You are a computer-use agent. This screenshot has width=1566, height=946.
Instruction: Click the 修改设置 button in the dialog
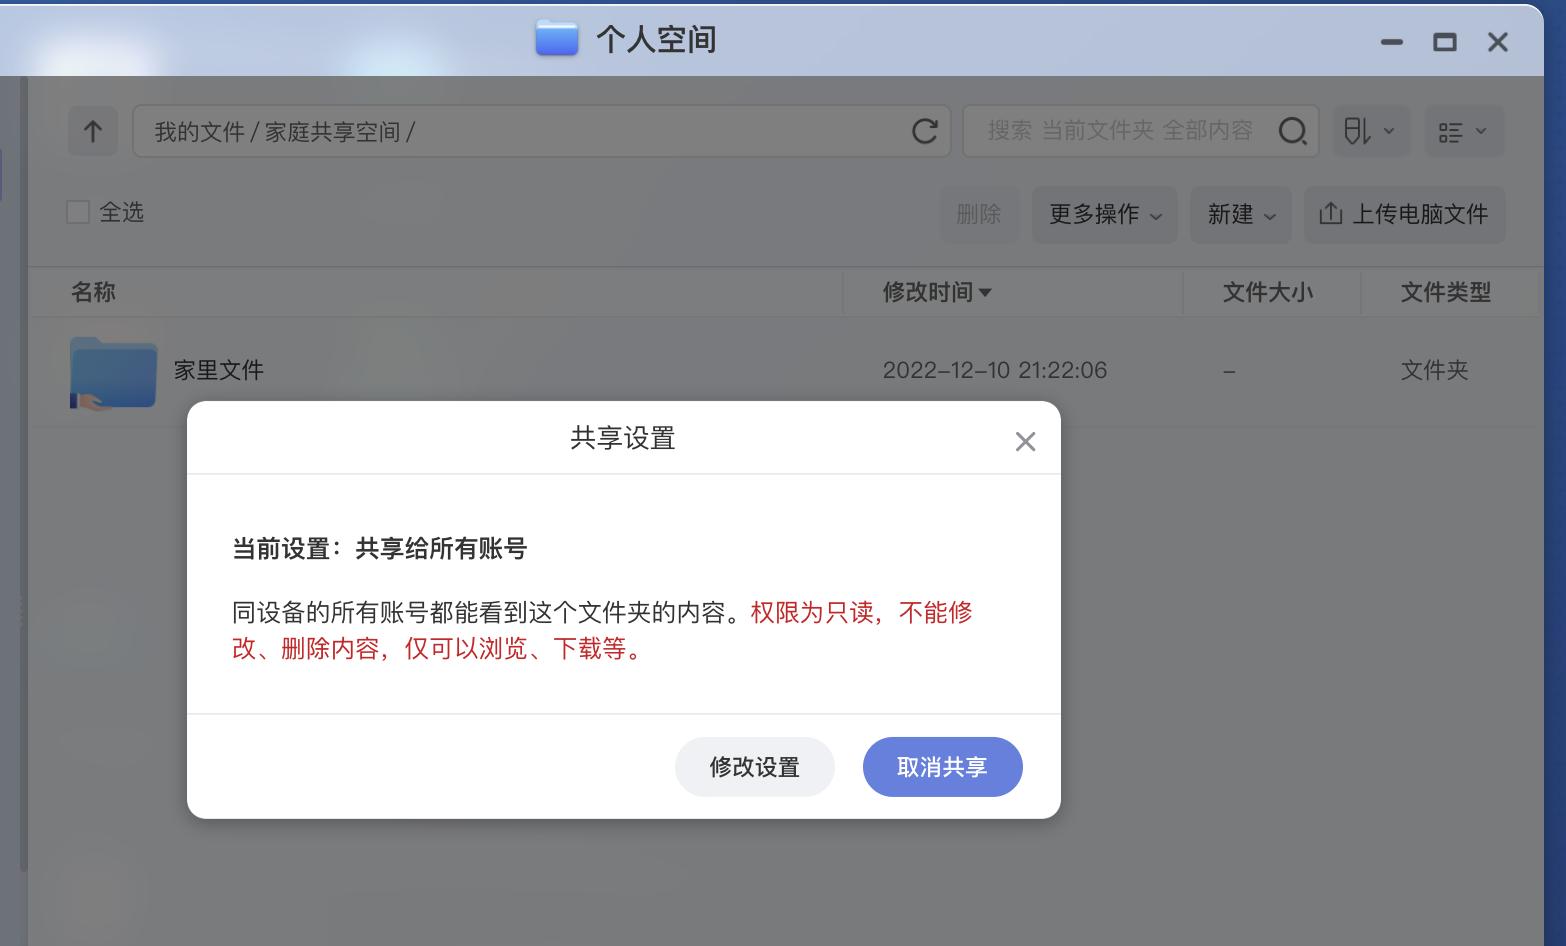(754, 767)
